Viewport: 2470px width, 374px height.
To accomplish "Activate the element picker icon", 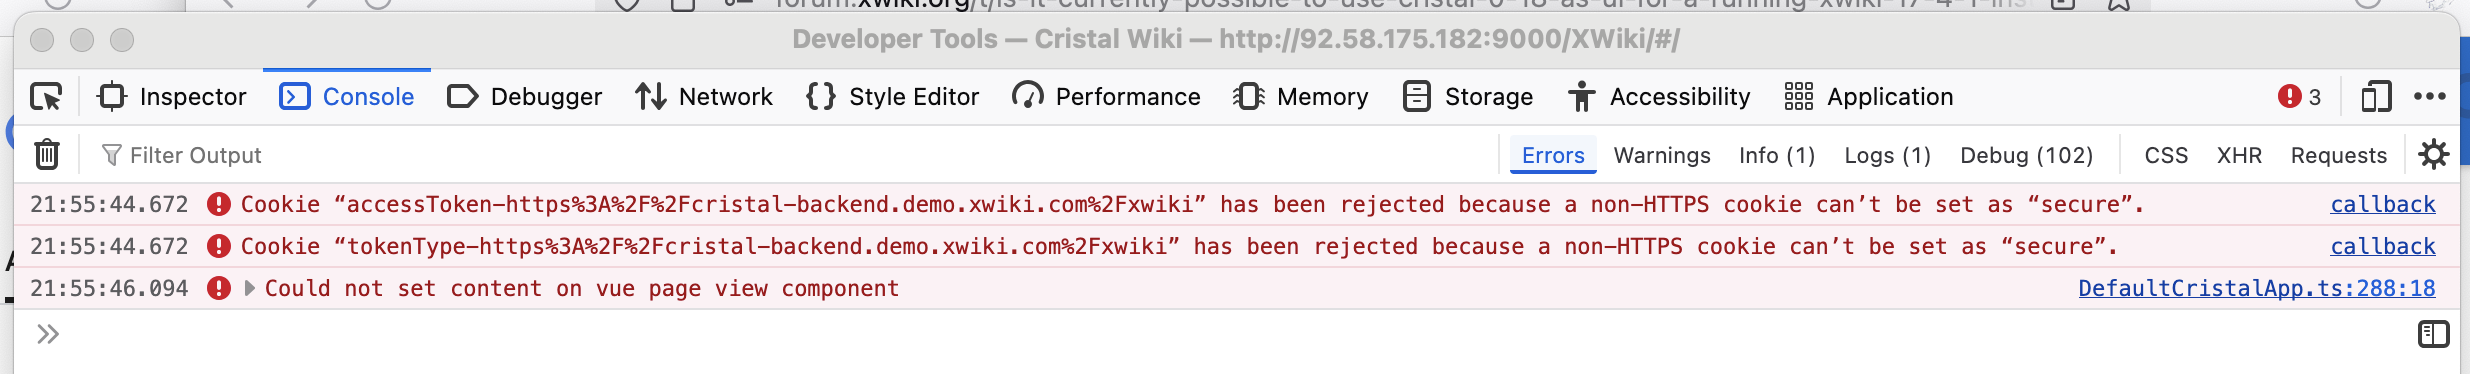I will (x=46, y=97).
